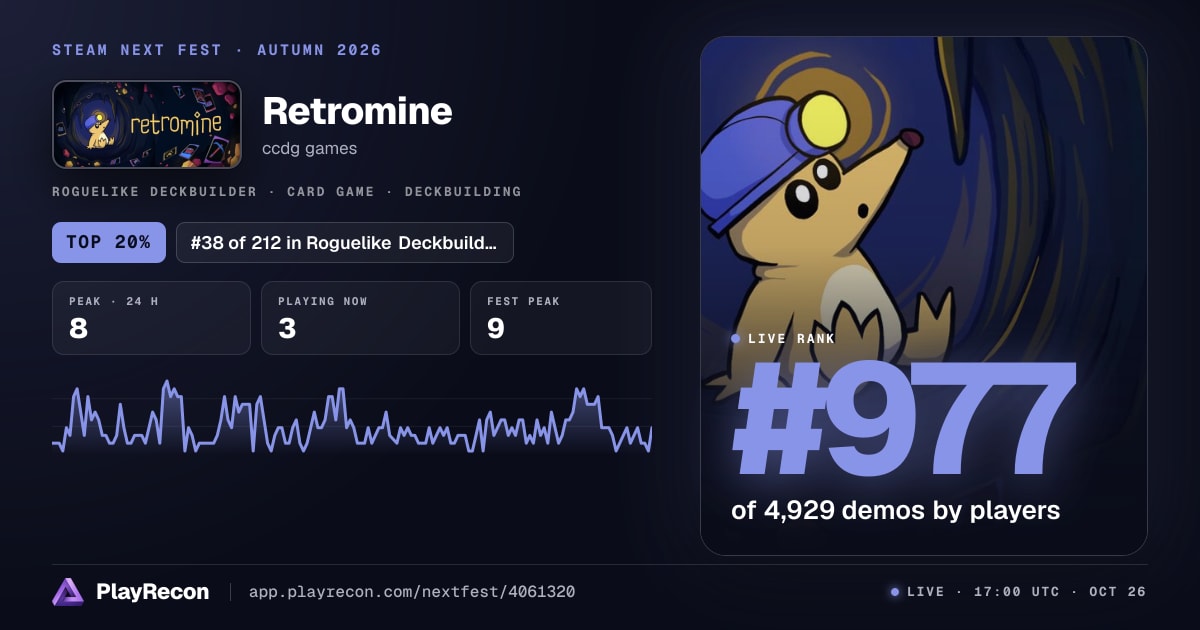Click the TOP 20% badge
This screenshot has width=1200, height=630.
(109, 242)
